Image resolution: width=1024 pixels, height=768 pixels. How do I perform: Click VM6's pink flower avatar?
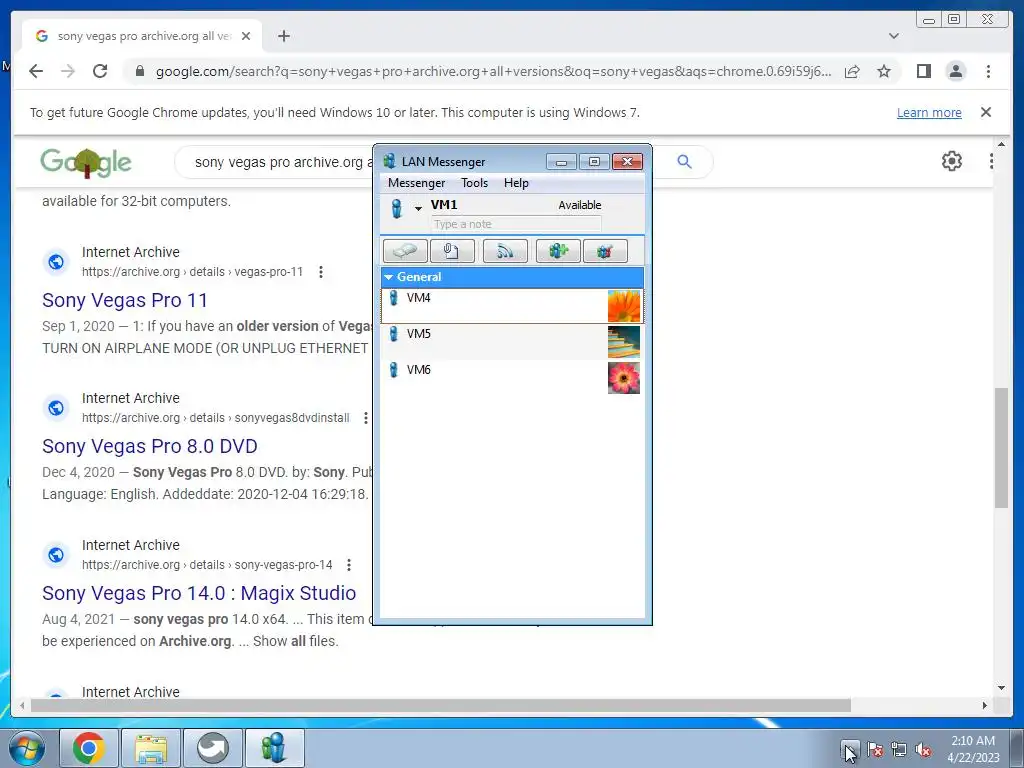coord(624,378)
